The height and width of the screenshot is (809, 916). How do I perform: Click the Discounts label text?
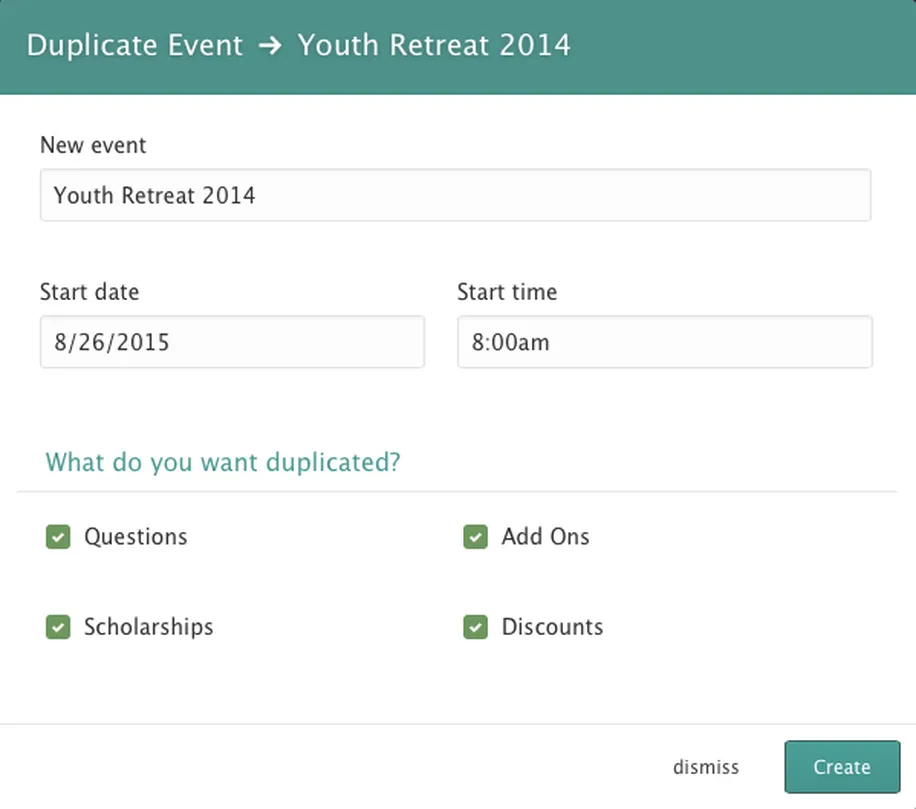(552, 627)
